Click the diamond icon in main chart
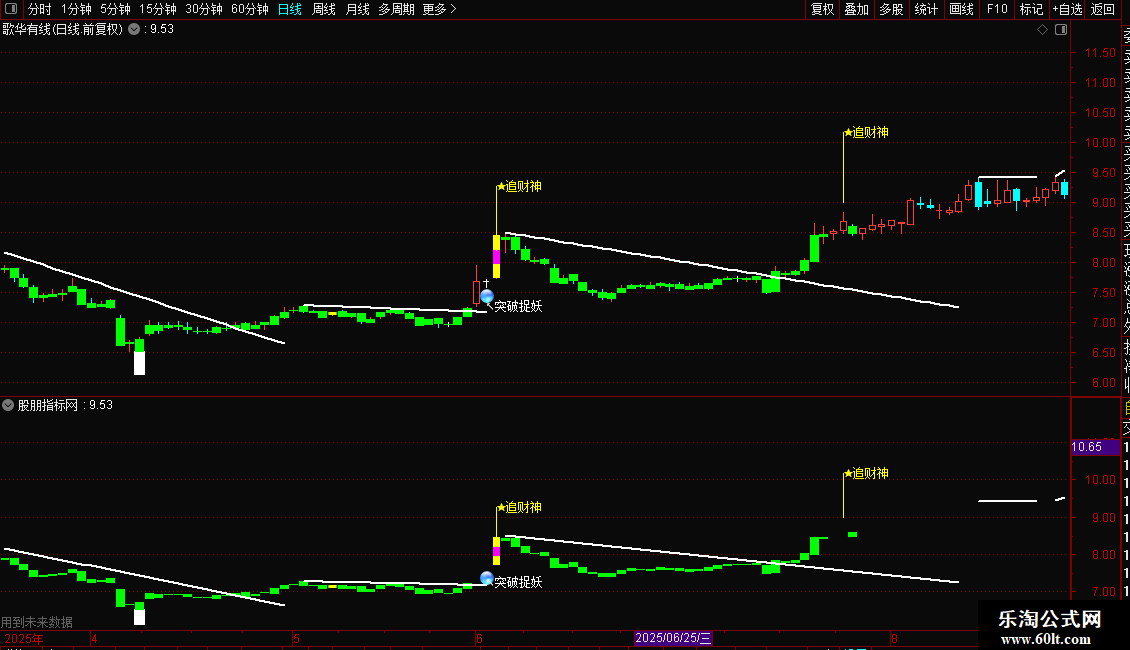The width and height of the screenshot is (1130, 650). coord(1042,30)
